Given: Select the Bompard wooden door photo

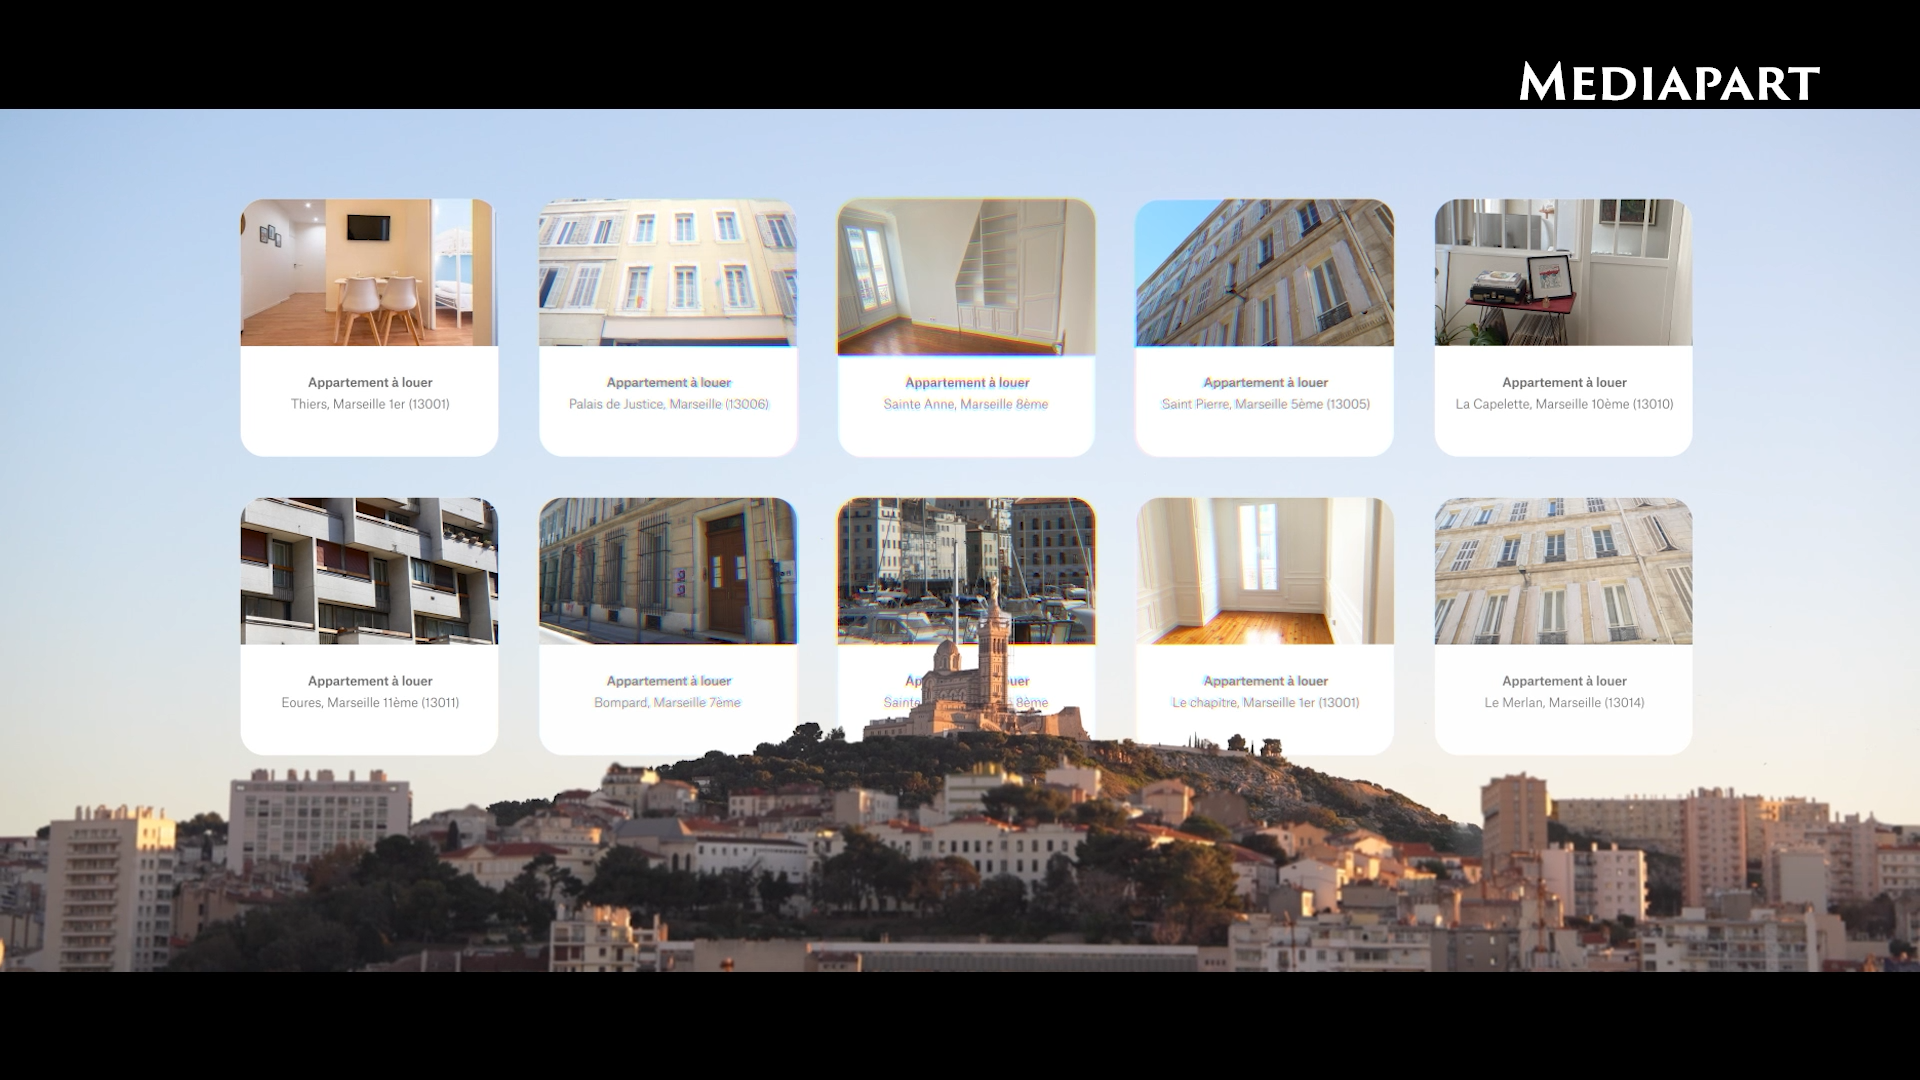Looking at the screenshot, I should point(668,570).
